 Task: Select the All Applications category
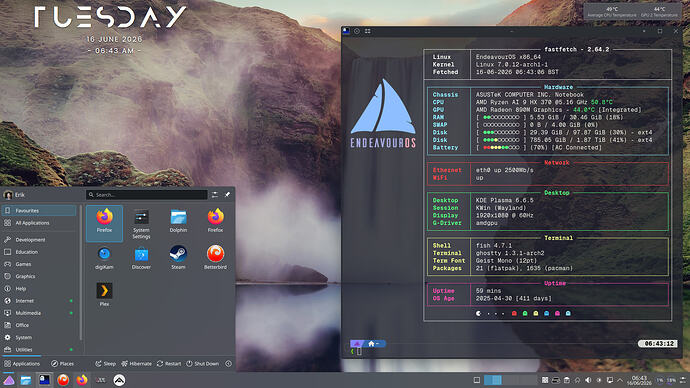[x=39, y=223]
